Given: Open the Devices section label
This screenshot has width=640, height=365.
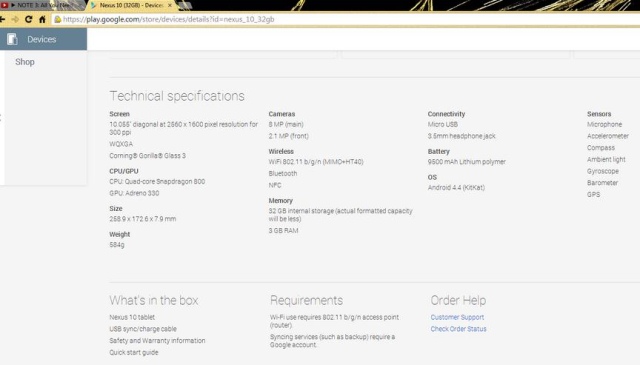Looking at the screenshot, I should [42, 39].
